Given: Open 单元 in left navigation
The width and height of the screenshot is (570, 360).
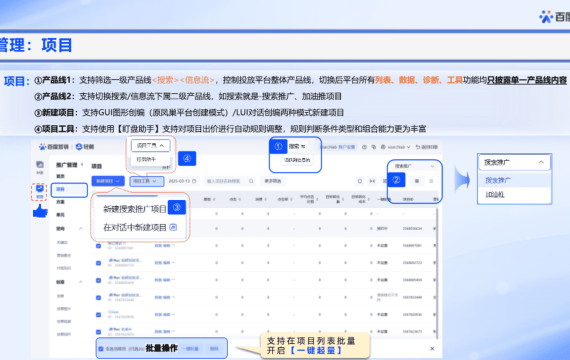Looking at the screenshot, I should tap(60, 215).
